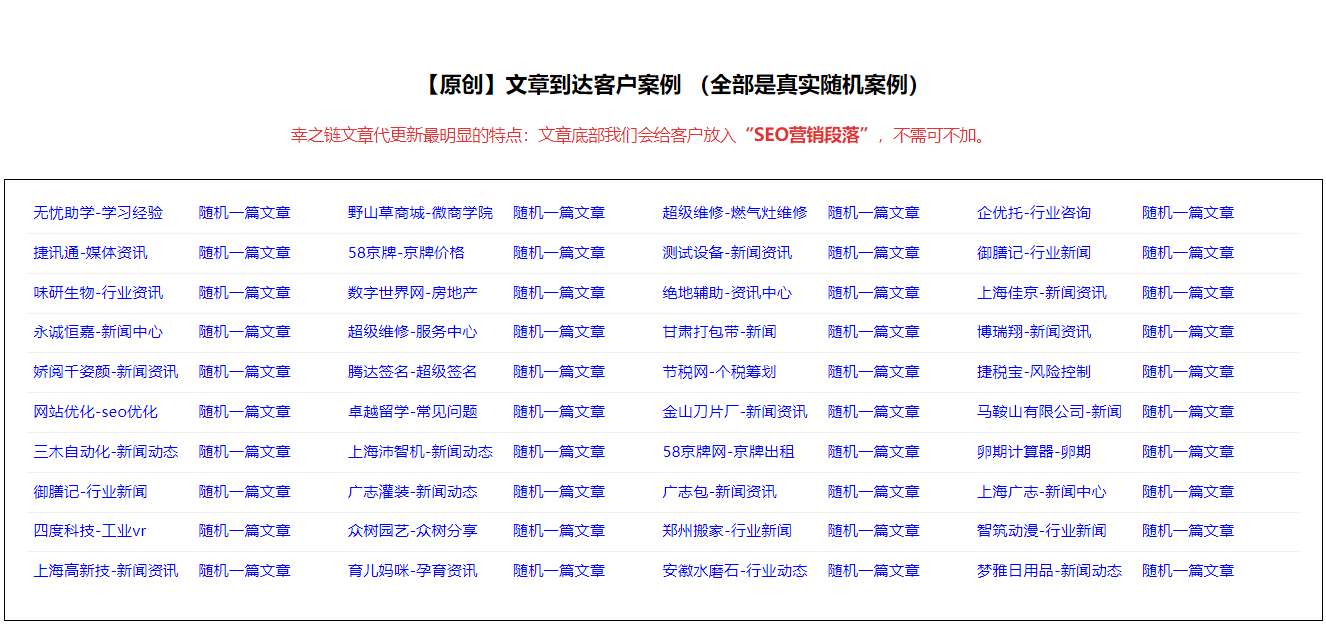Click 随机一篇文章 next to 无忧助学-学习经验
This screenshot has width=1326, height=625.
click(x=245, y=213)
